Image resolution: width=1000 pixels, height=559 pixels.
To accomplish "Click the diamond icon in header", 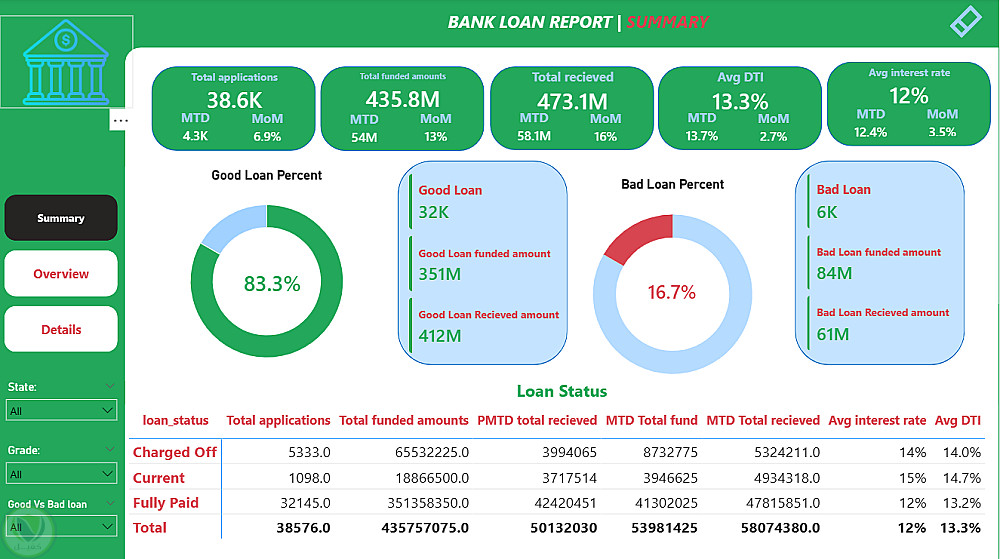I will (966, 22).
